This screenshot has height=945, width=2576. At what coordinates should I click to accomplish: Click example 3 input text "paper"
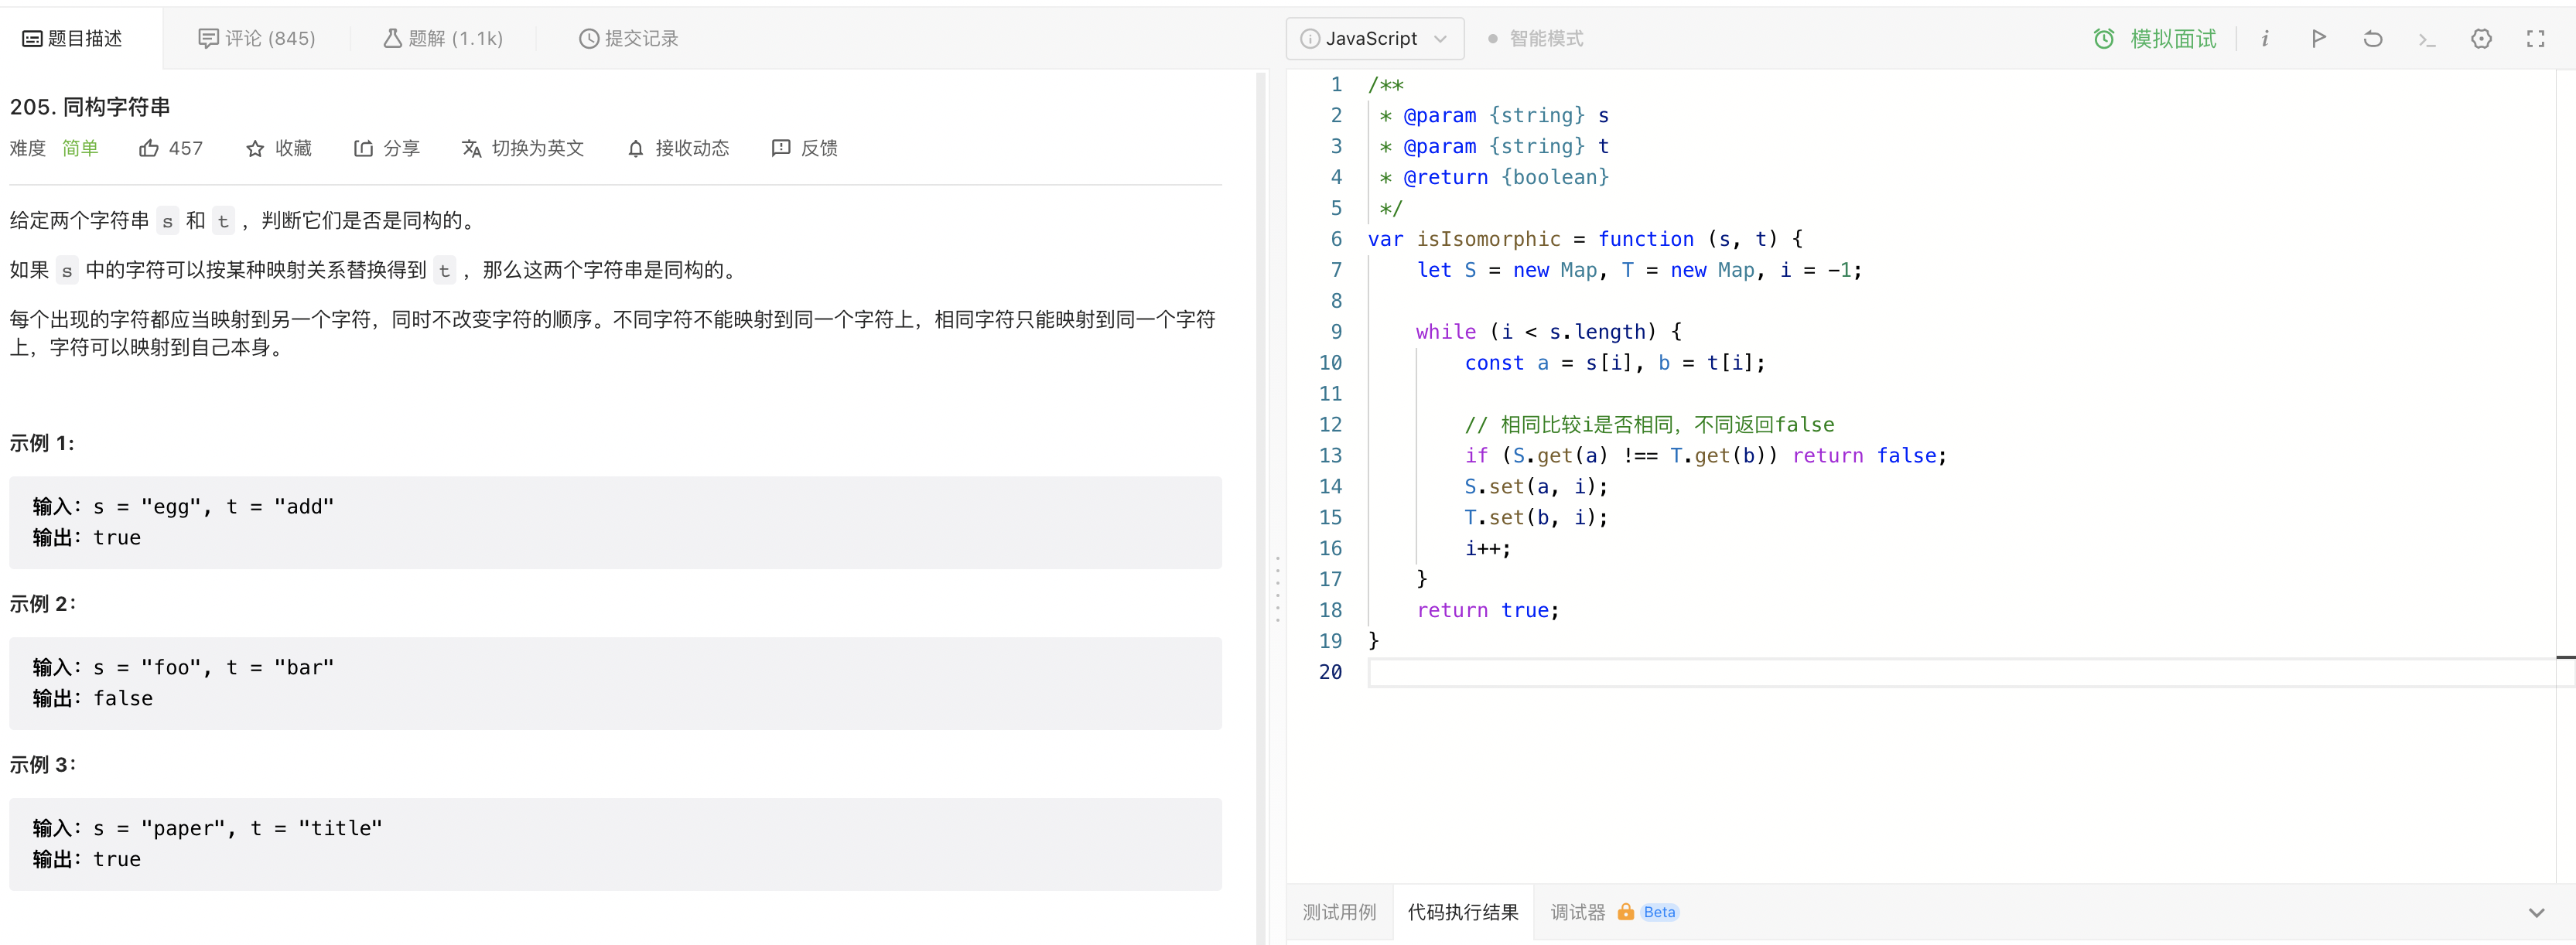[x=181, y=829]
